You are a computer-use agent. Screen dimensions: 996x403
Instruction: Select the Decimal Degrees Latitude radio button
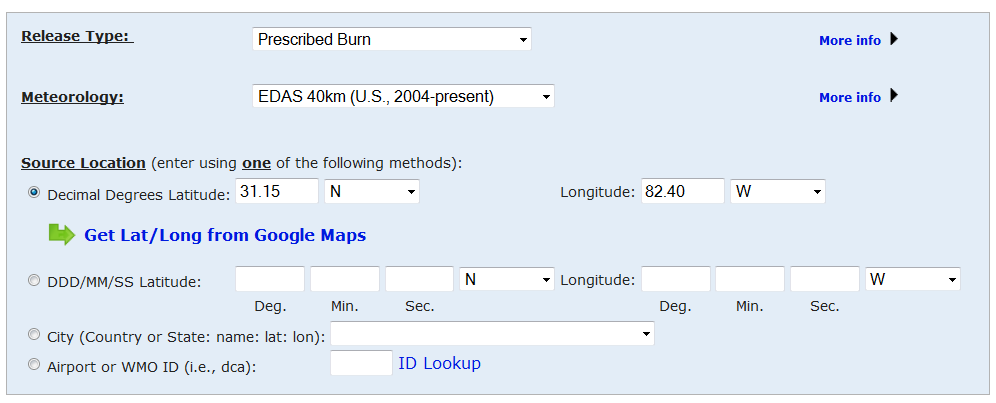34,193
